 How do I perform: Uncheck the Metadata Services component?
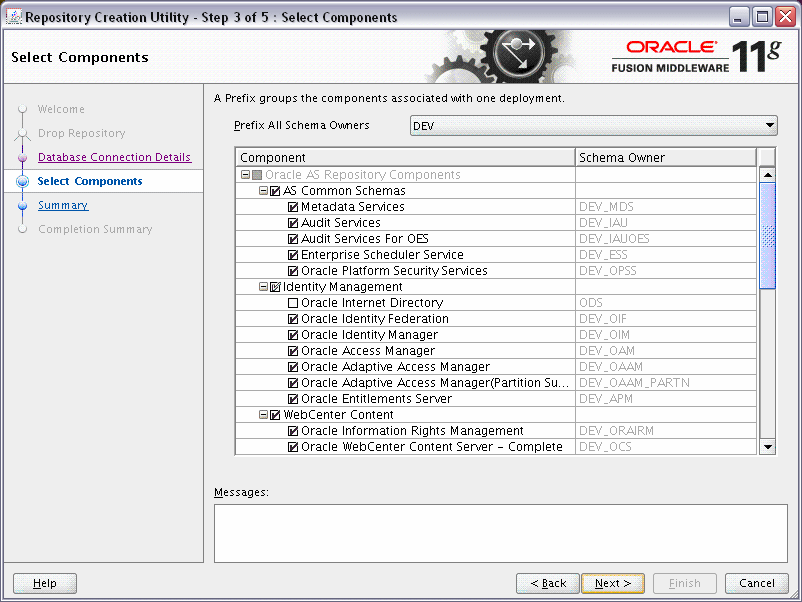click(293, 206)
